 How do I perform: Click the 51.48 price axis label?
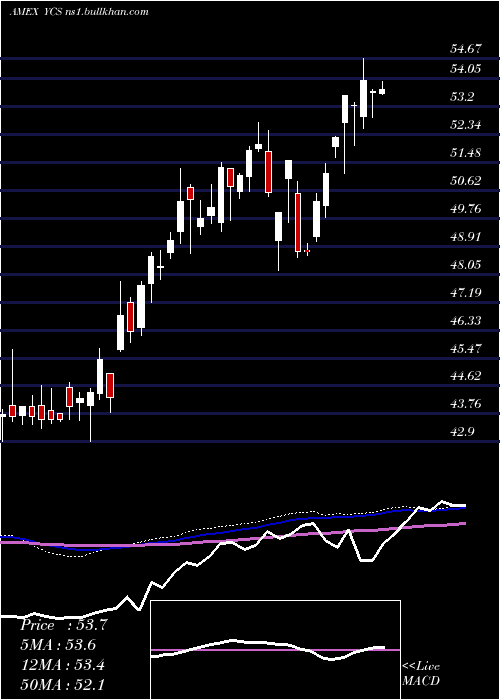tap(466, 153)
